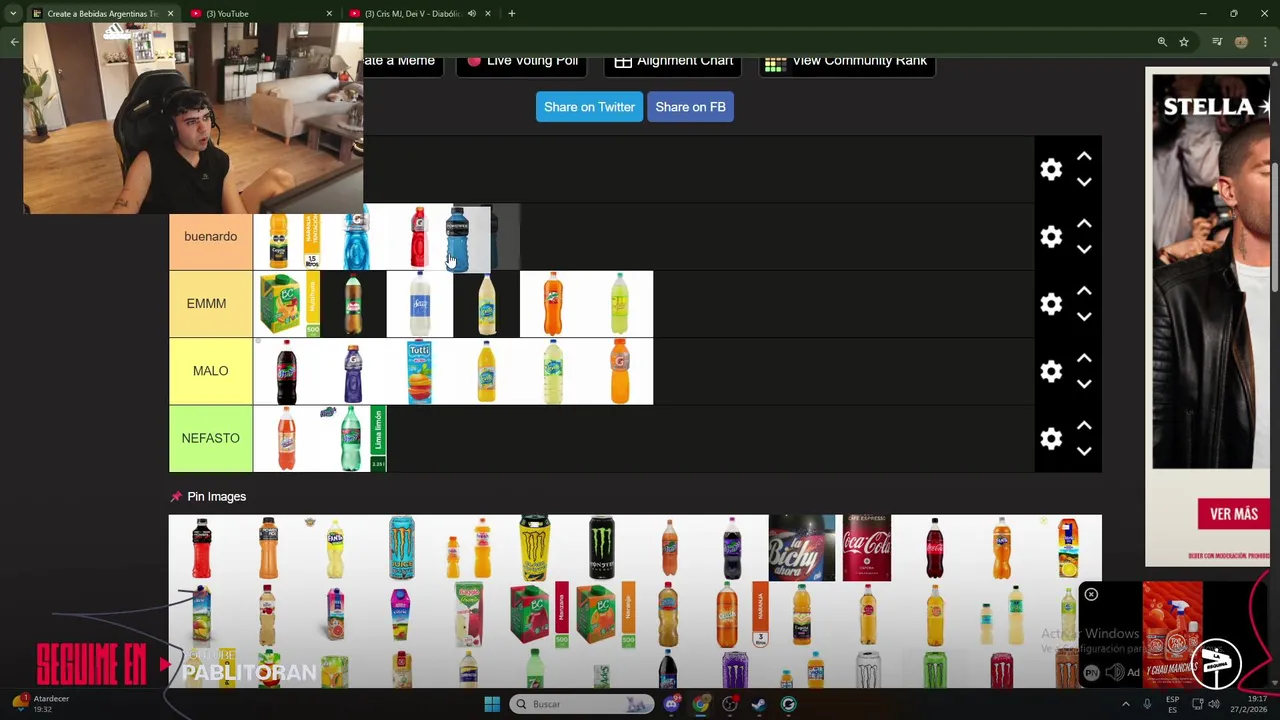This screenshot has width=1280, height=720.
Task: Pick the Coca-Cola bottle from image pool
Action: tap(934, 548)
